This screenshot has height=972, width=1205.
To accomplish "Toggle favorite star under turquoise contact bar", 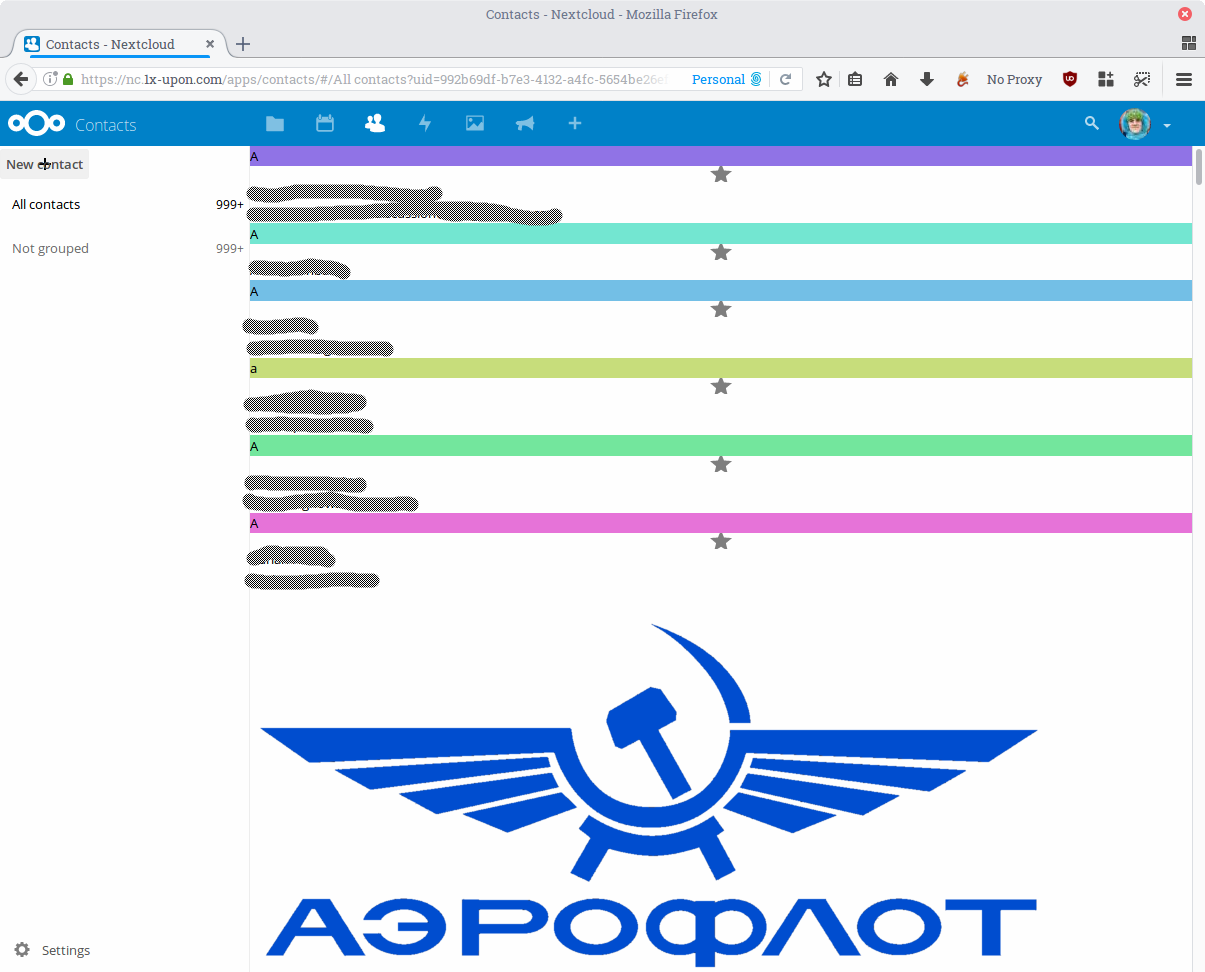I will [x=721, y=252].
